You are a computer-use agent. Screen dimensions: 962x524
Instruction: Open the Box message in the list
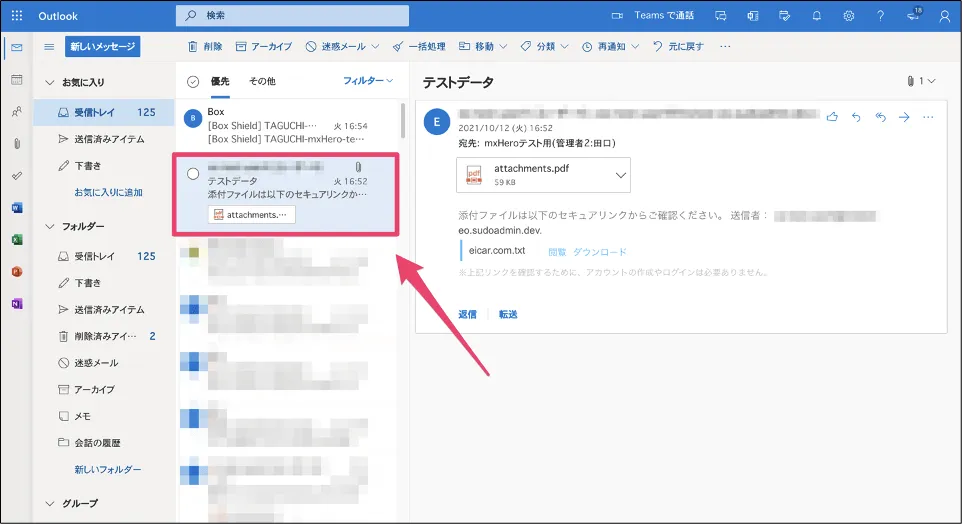(x=287, y=125)
